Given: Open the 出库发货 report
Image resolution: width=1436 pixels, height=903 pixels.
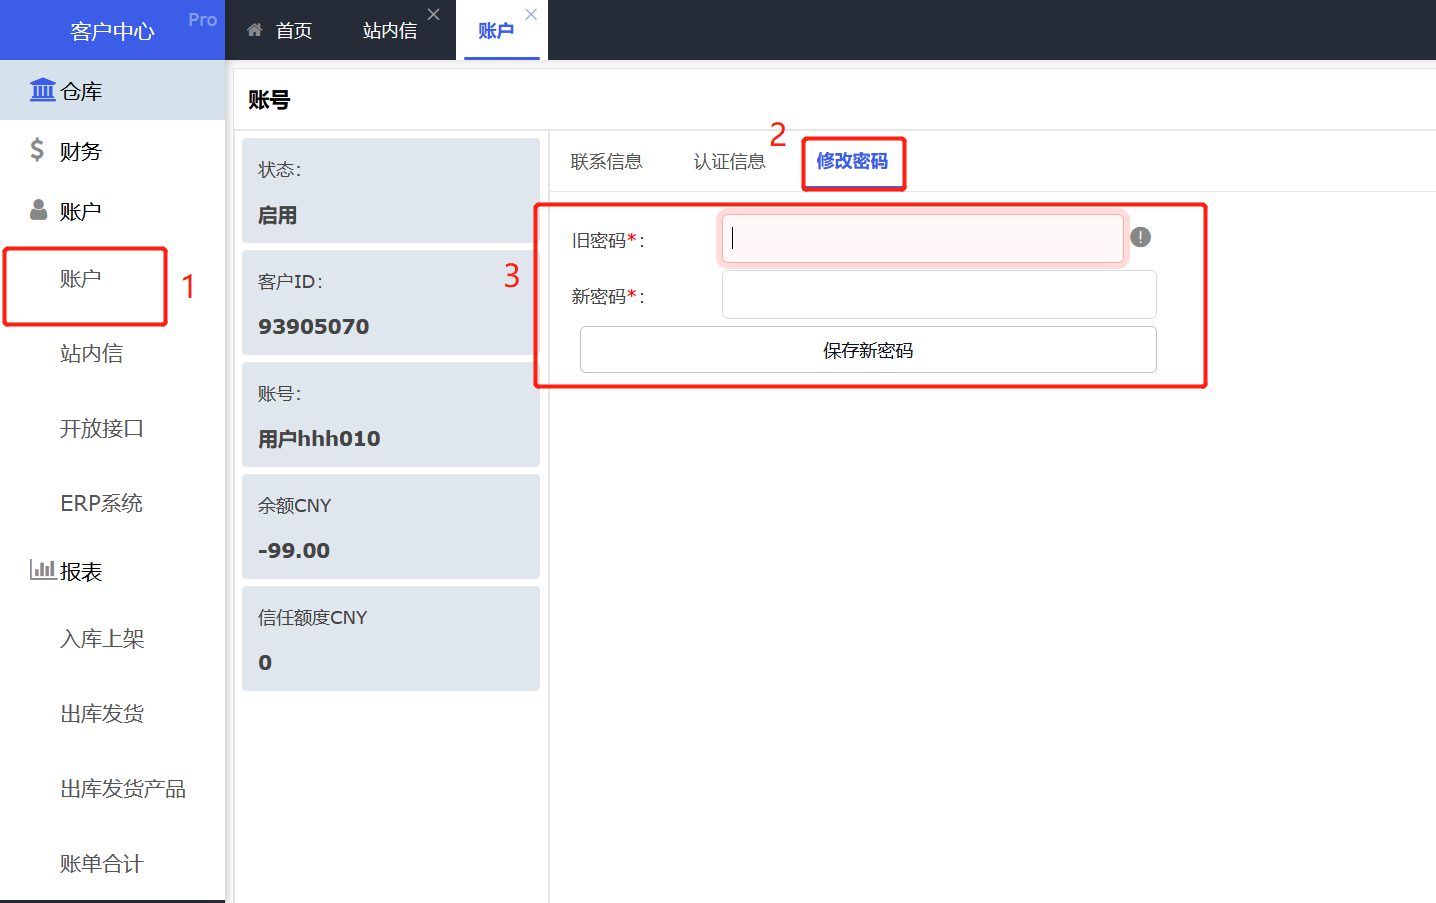Looking at the screenshot, I should click(102, 713).
